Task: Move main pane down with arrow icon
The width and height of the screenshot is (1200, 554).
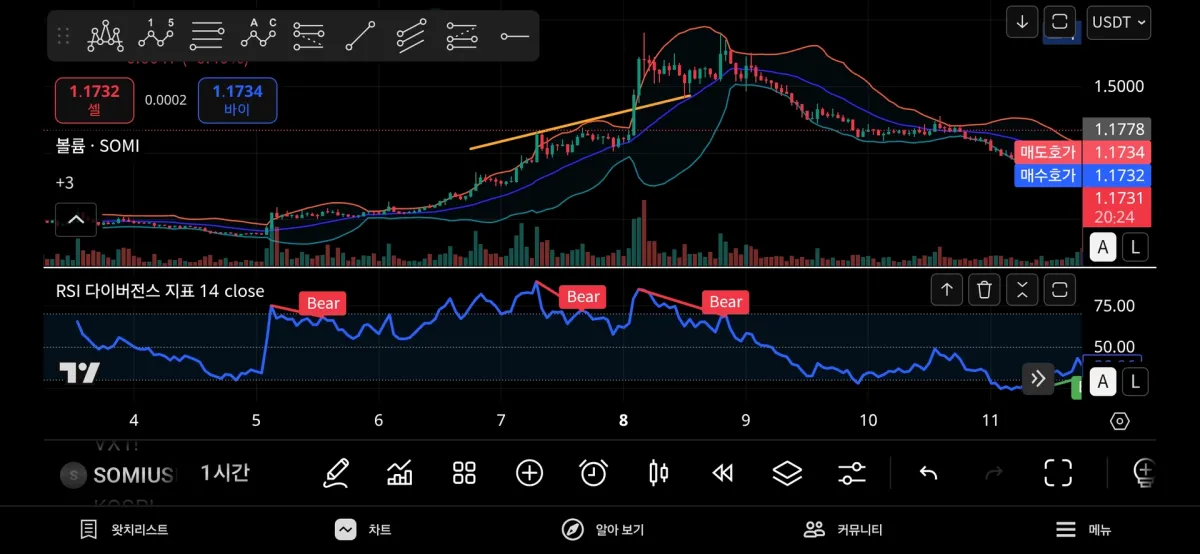Action: click(x=1021, y=21)
